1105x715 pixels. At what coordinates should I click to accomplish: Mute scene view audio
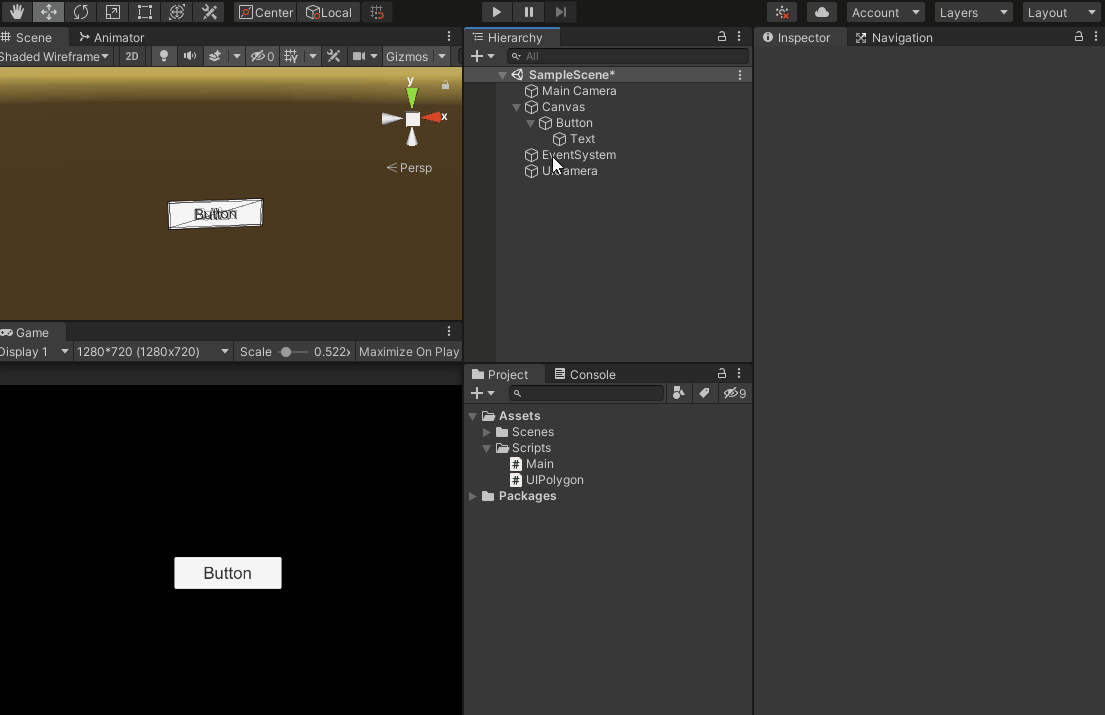click(x=189, y=56)
